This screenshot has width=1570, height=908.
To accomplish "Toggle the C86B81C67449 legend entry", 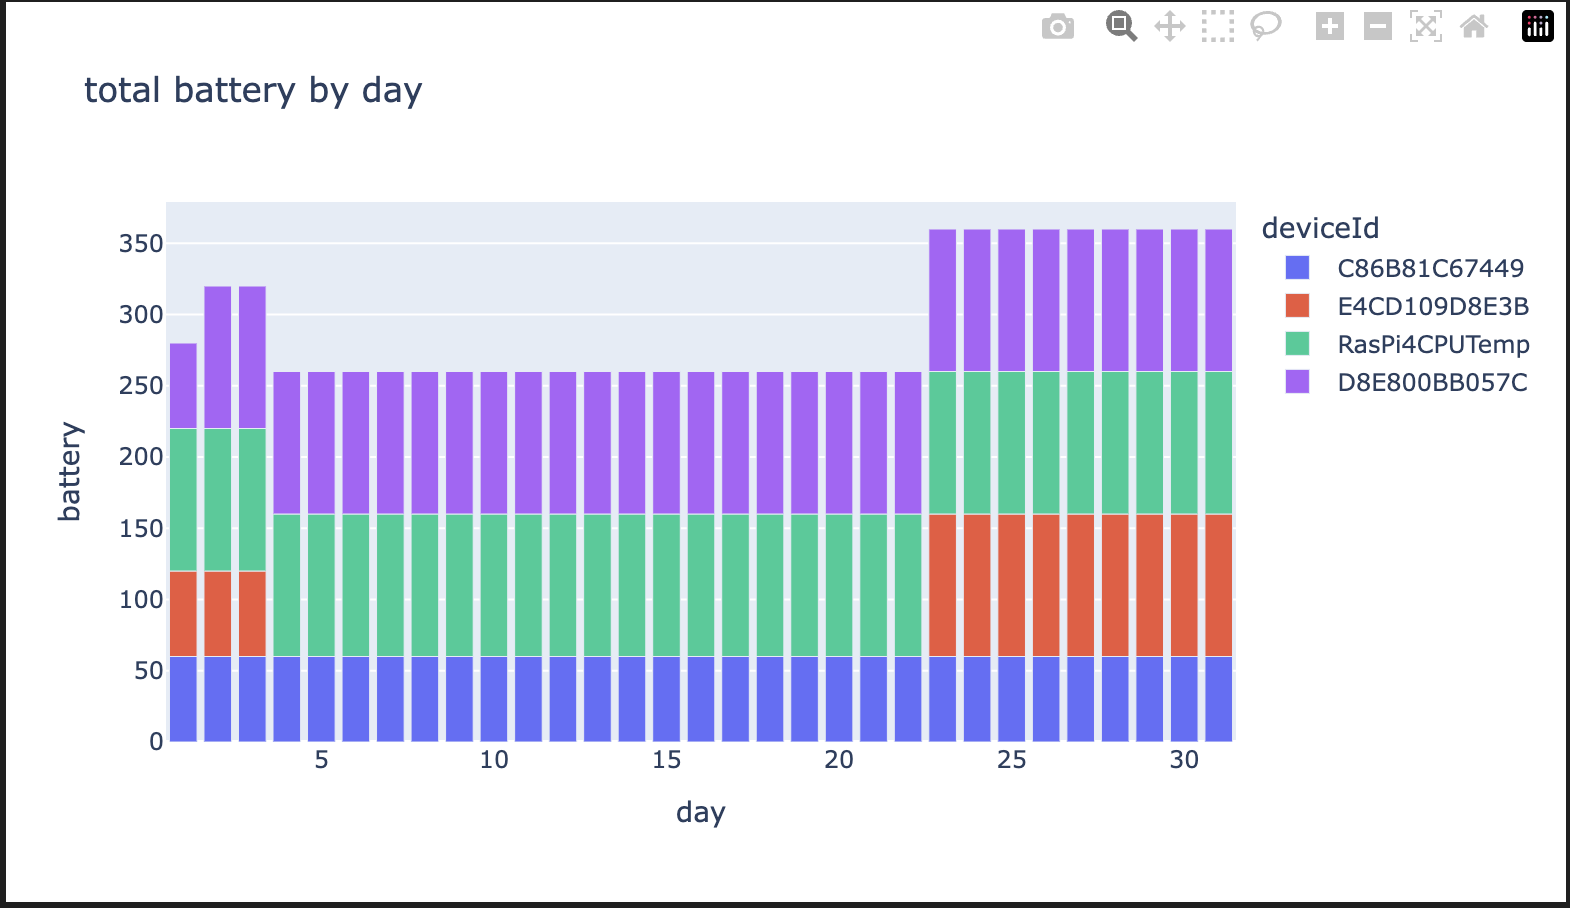I will point(1430,268).
